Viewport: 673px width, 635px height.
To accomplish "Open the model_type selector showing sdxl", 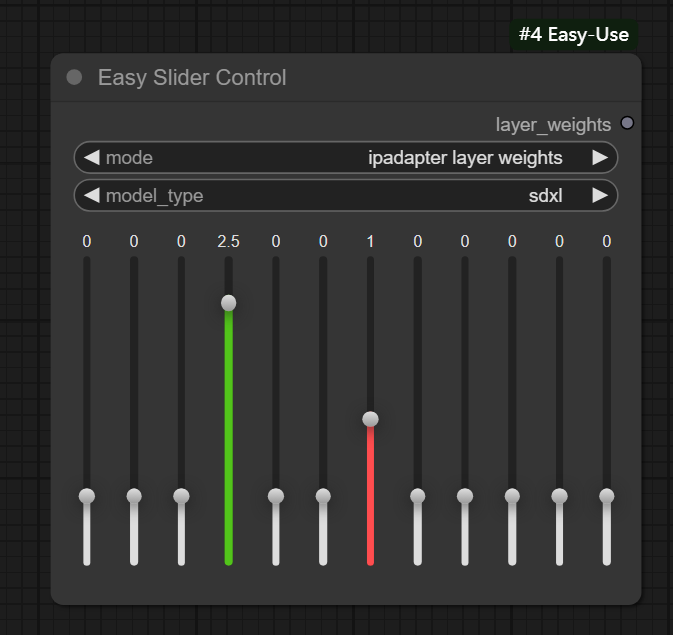I will click(x=345, y=195).
